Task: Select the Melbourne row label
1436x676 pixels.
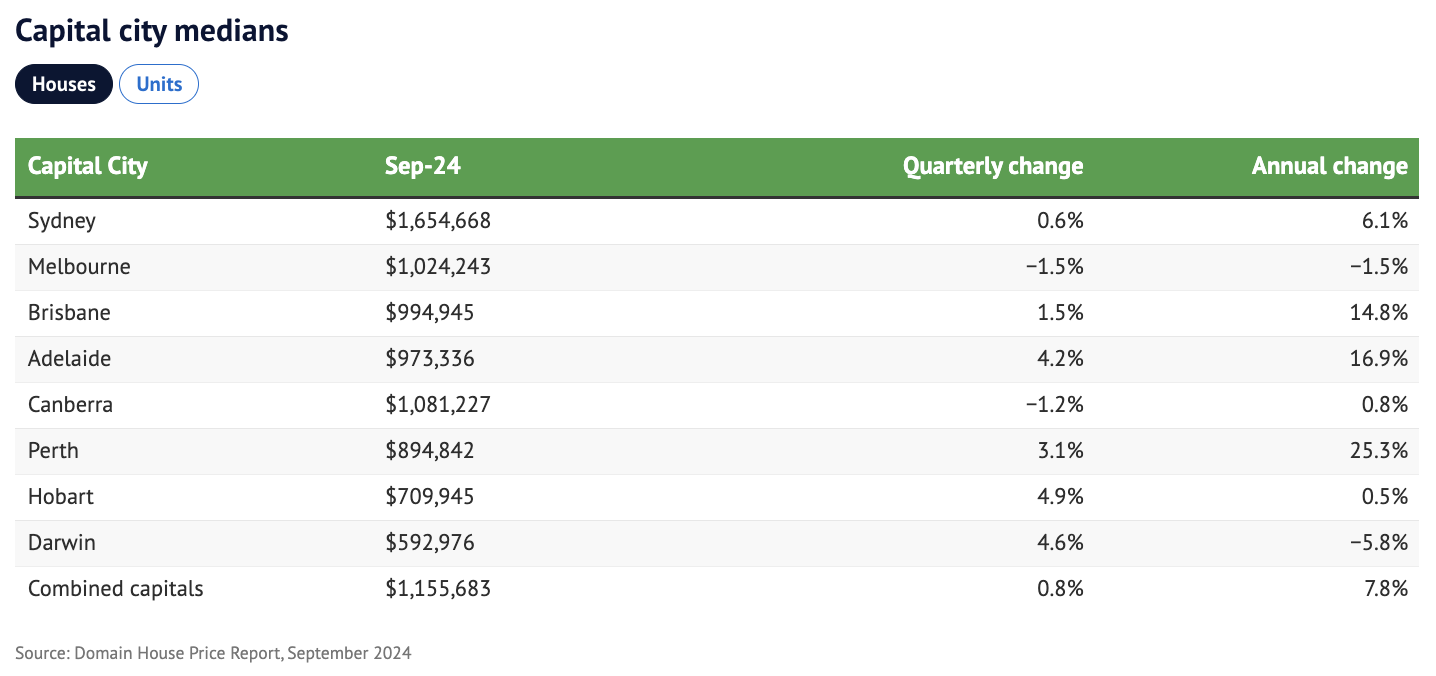Action: pyautogui.click(x=79, y=267)
